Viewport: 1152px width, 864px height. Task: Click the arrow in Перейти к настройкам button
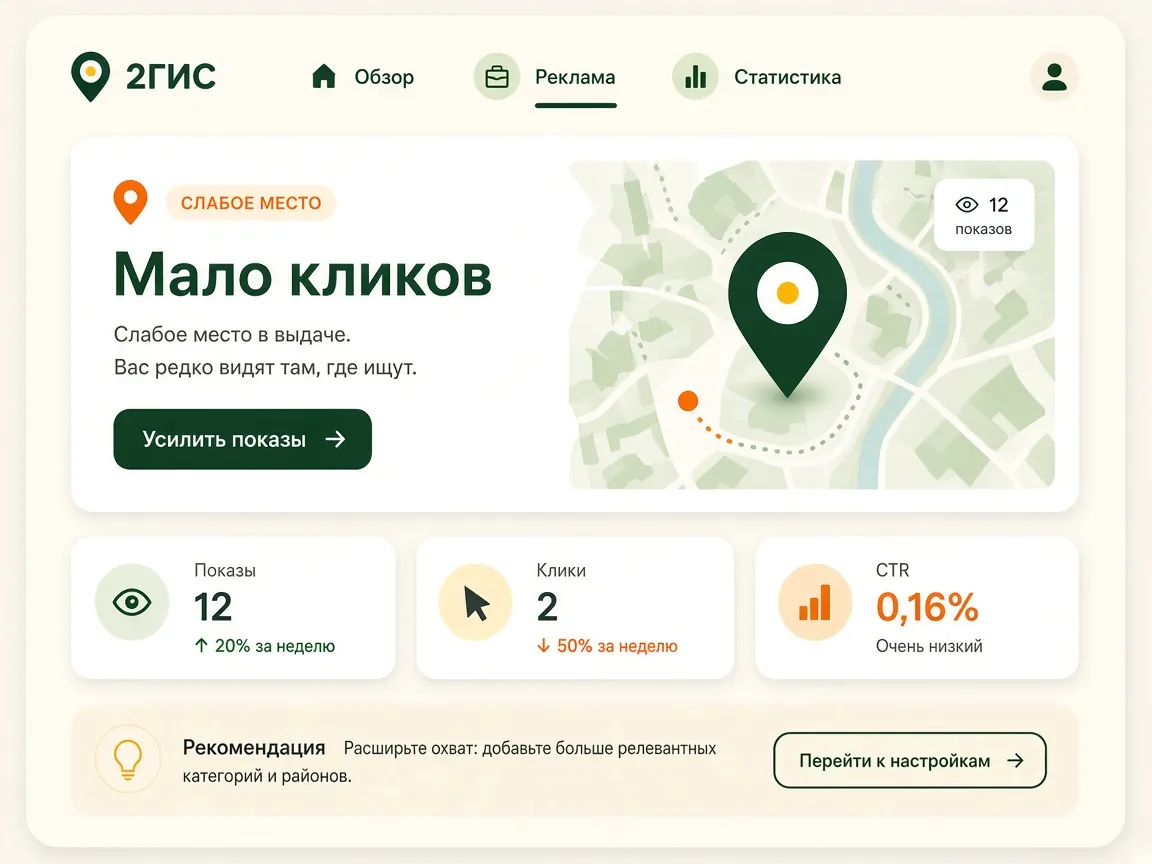click(x=1015, y=760)
